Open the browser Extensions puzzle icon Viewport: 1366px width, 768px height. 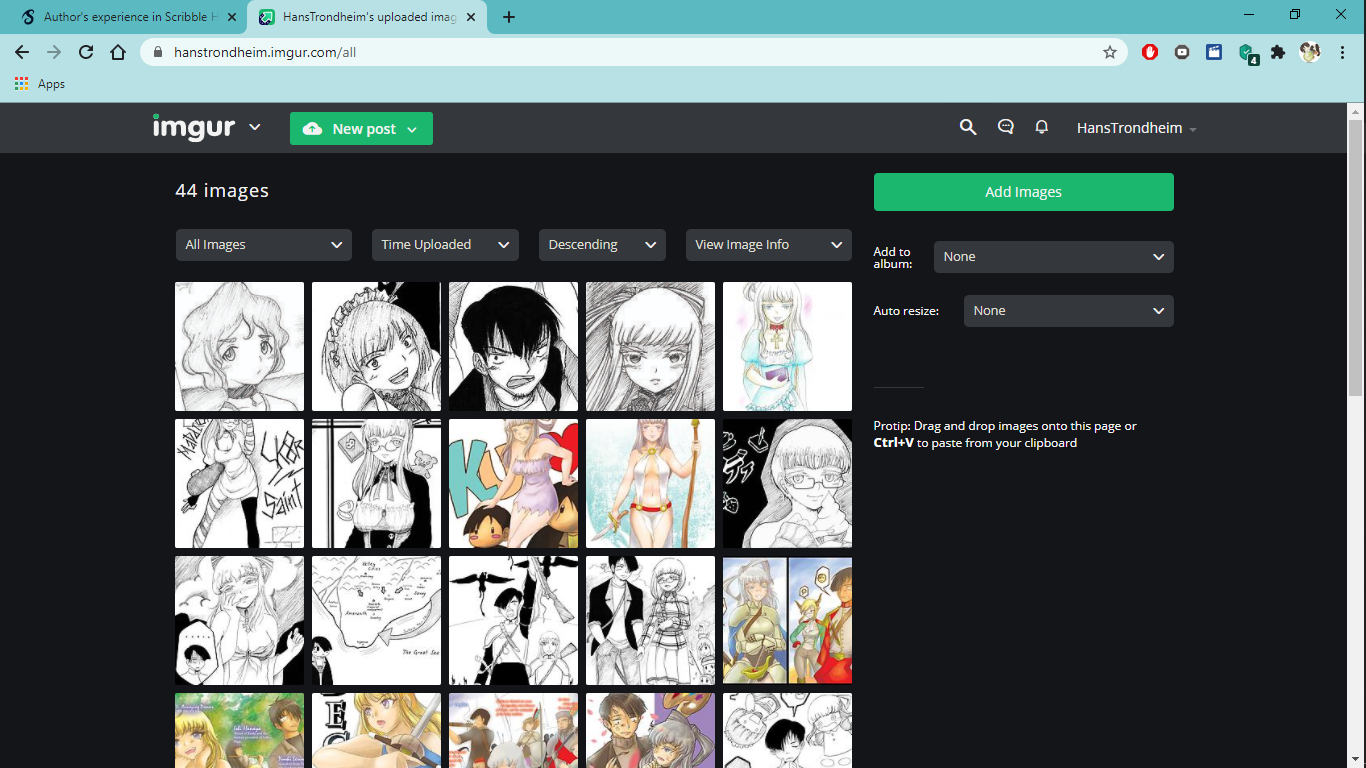point(1278,52)
